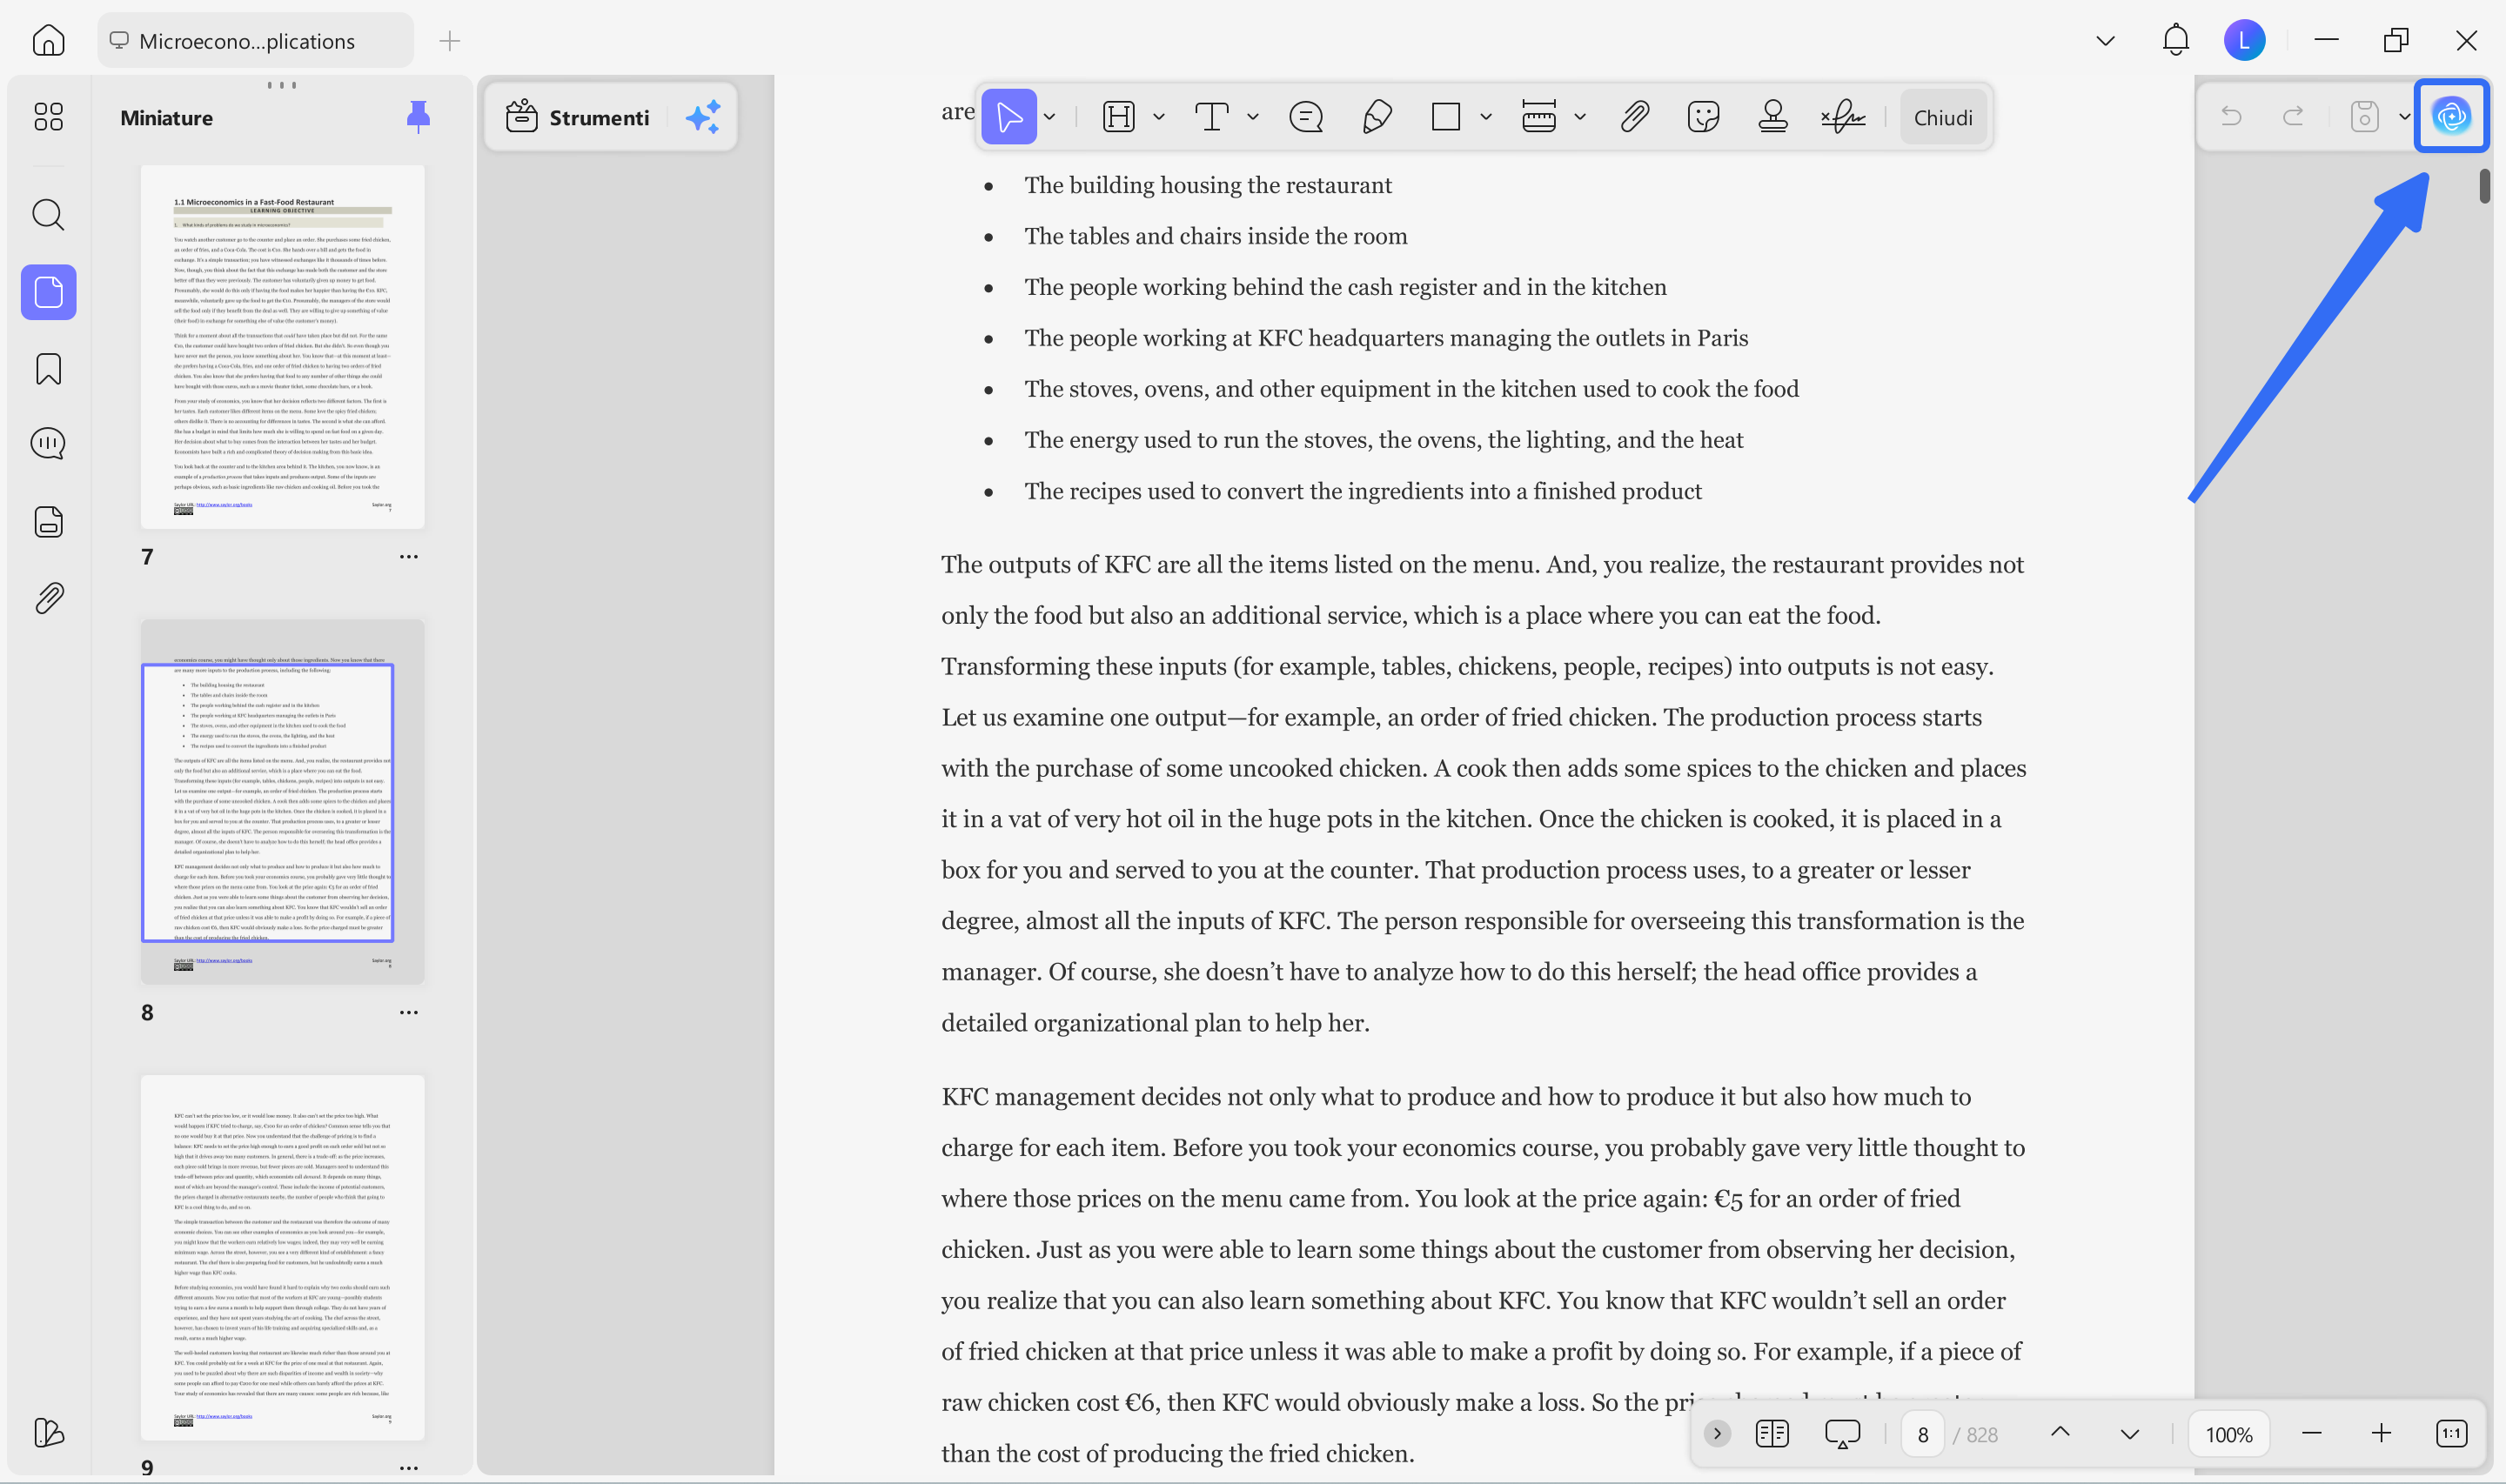Select the signature tool
This screenshot has height=1484, width=2506.
pos(1843,117)
